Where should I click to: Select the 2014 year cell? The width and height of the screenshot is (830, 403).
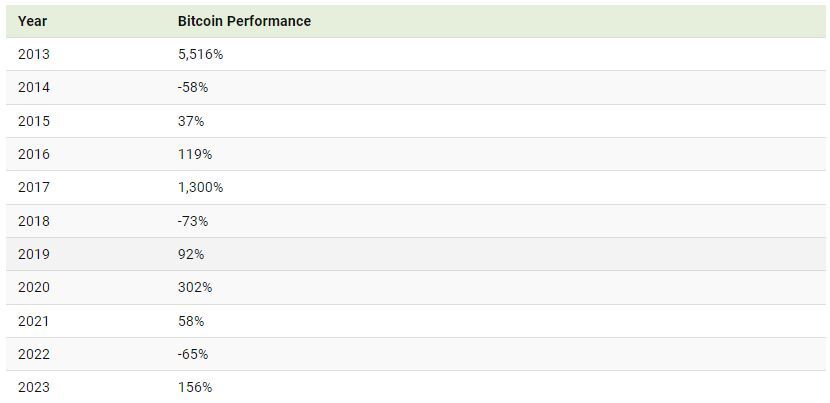33,87
